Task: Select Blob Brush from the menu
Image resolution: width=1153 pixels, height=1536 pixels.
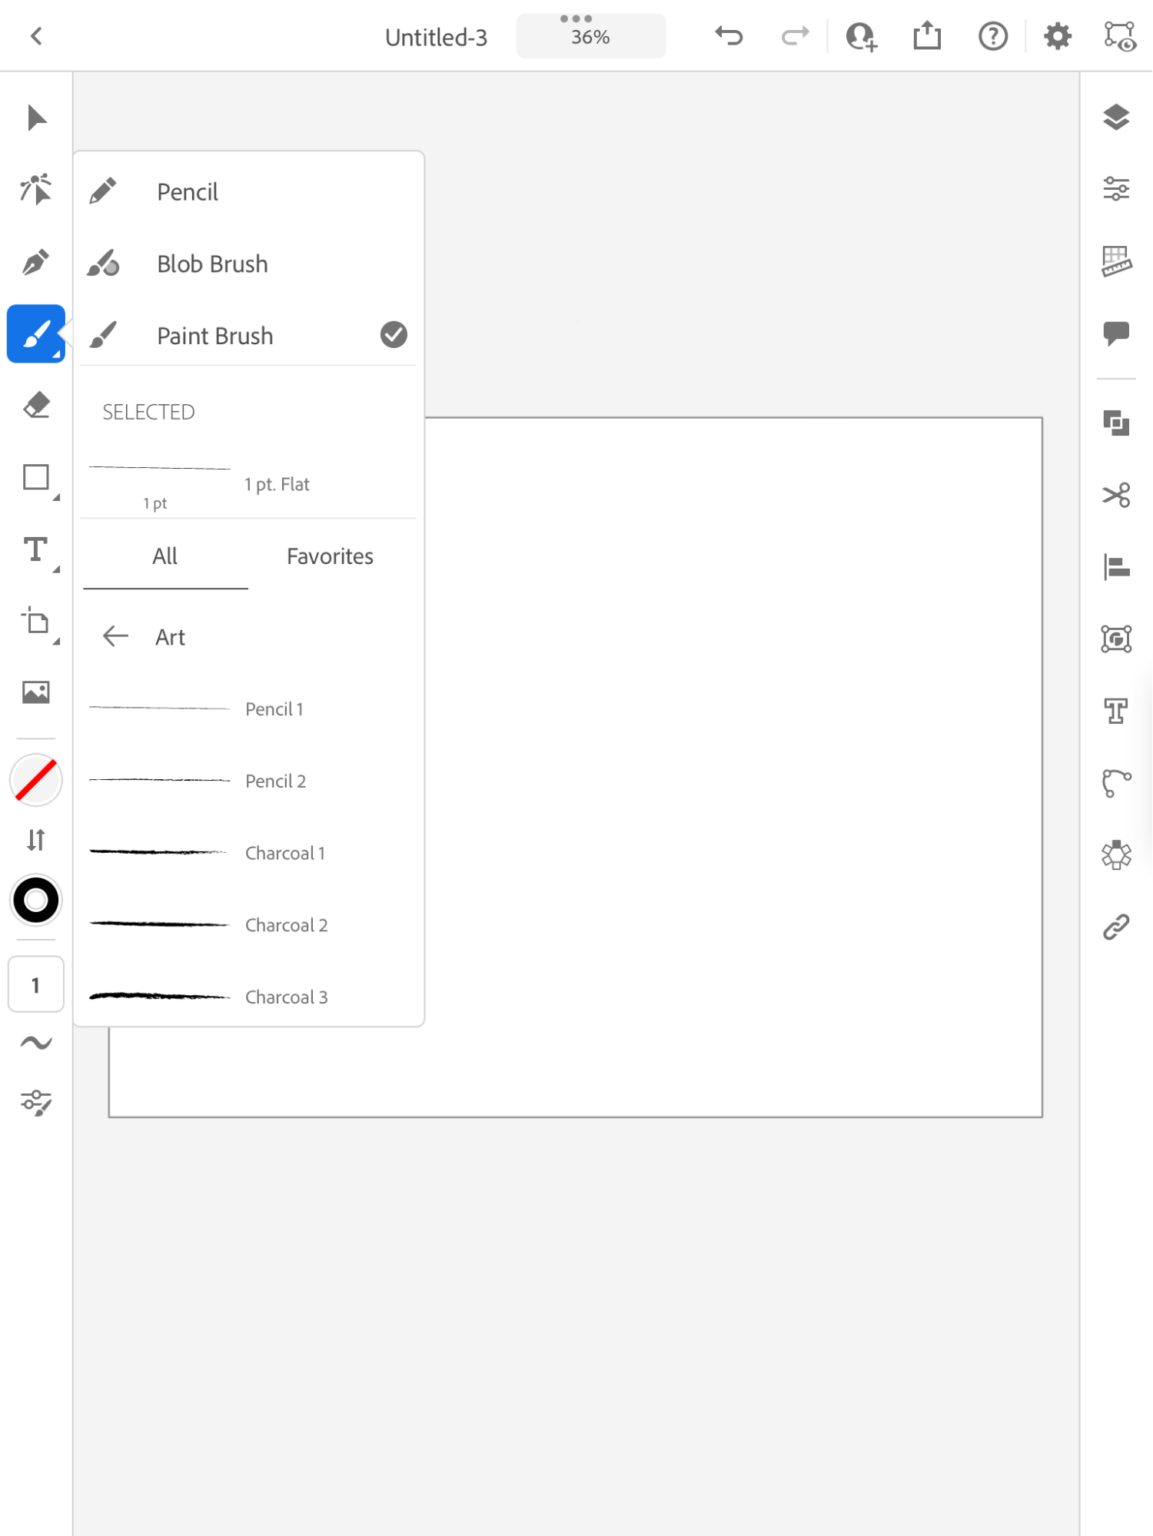Action: tap(211, 263)
